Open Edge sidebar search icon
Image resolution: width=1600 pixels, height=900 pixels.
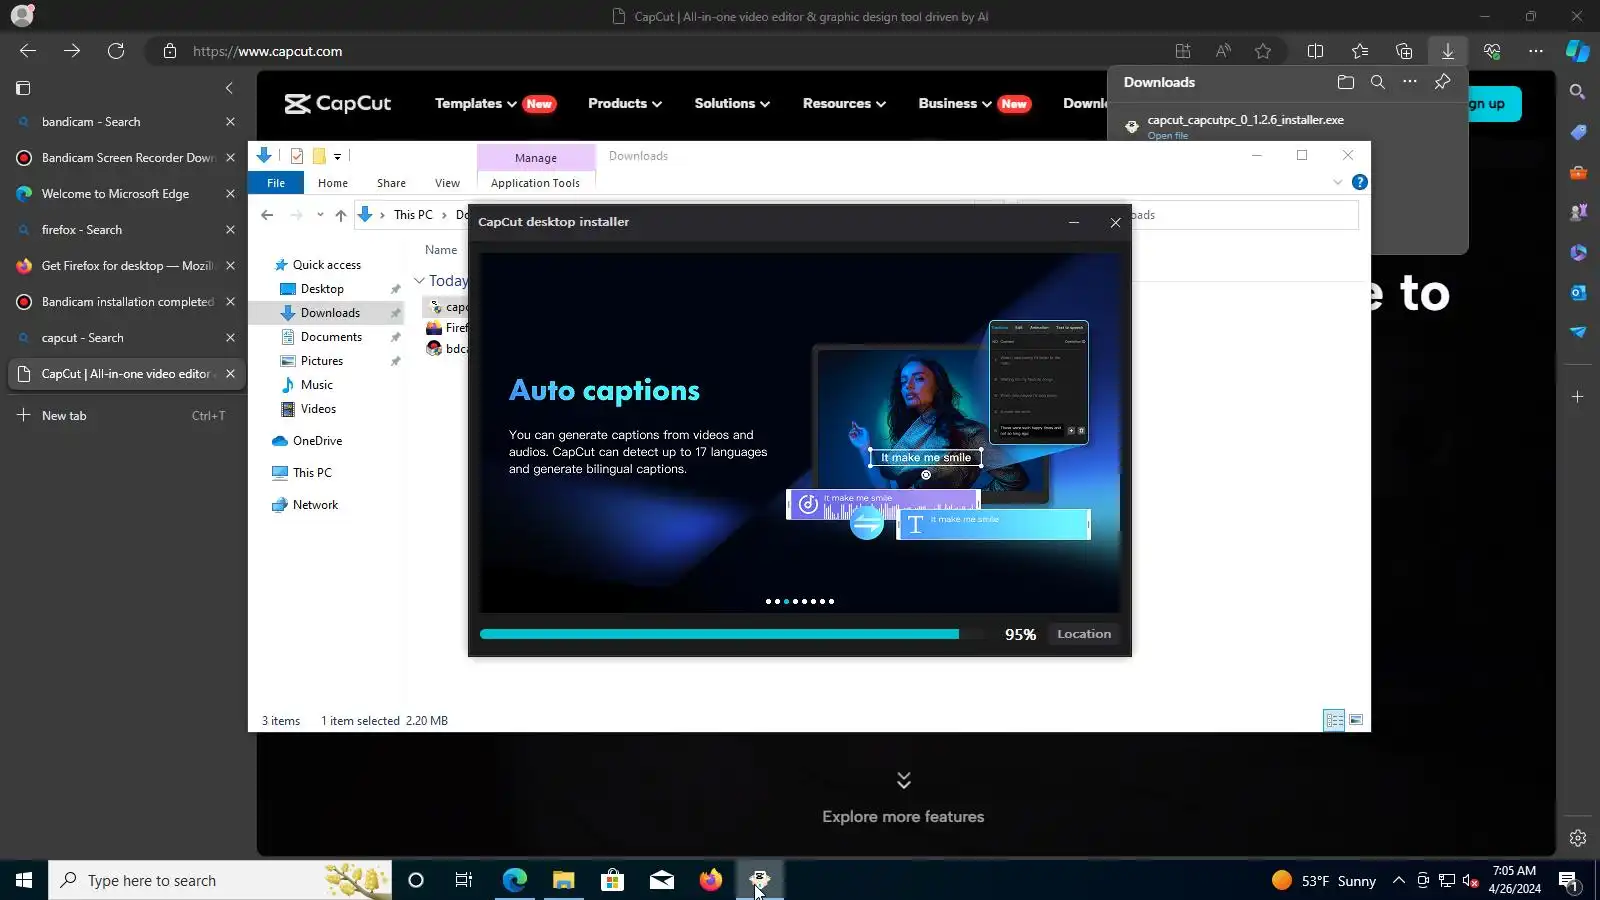click(x=1578, y=92)
